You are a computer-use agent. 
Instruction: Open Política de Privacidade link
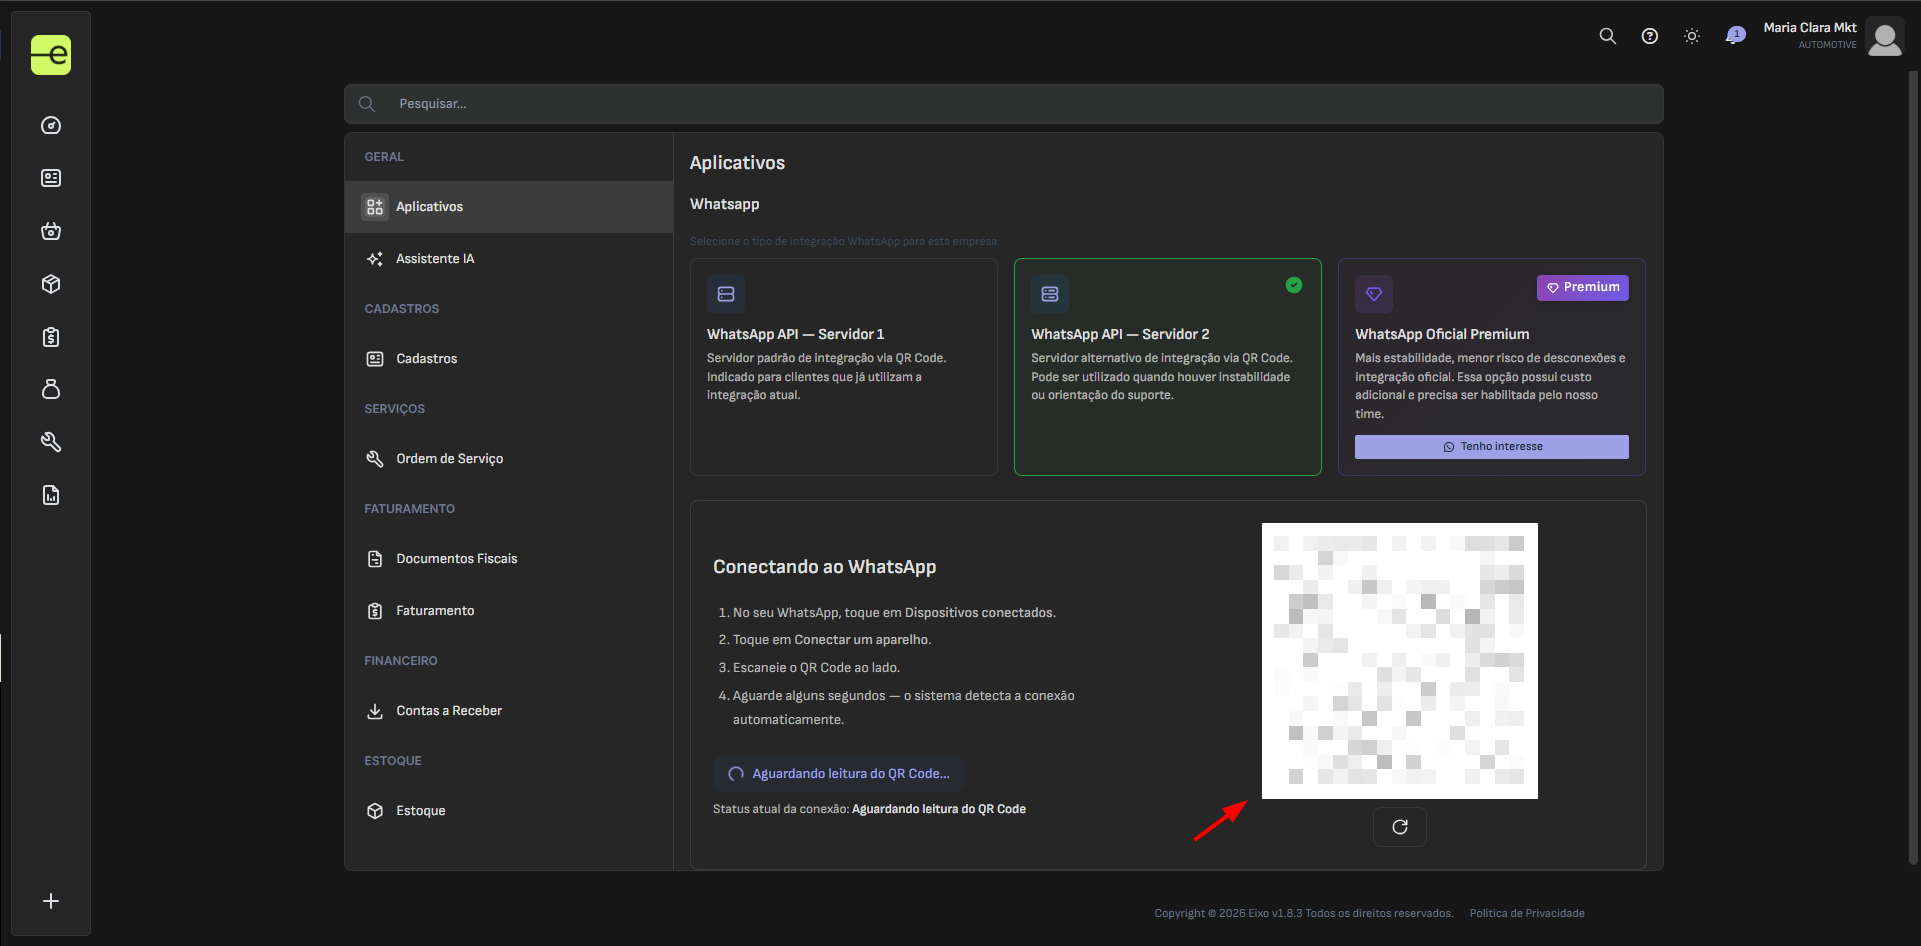1527,914
